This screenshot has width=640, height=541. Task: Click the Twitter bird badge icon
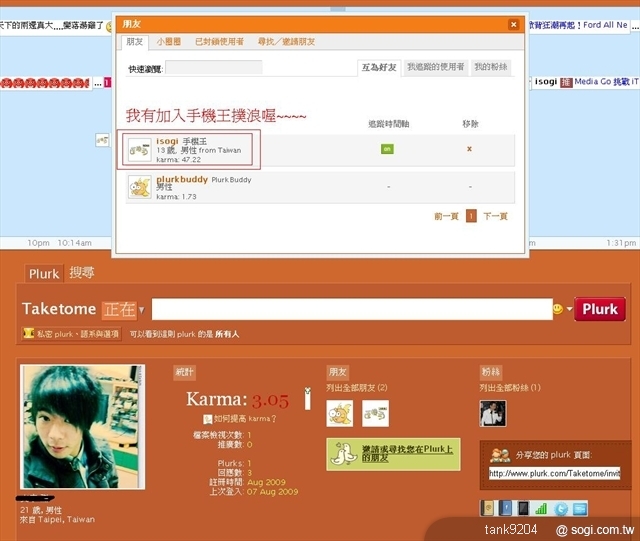[x=561, y=509]
